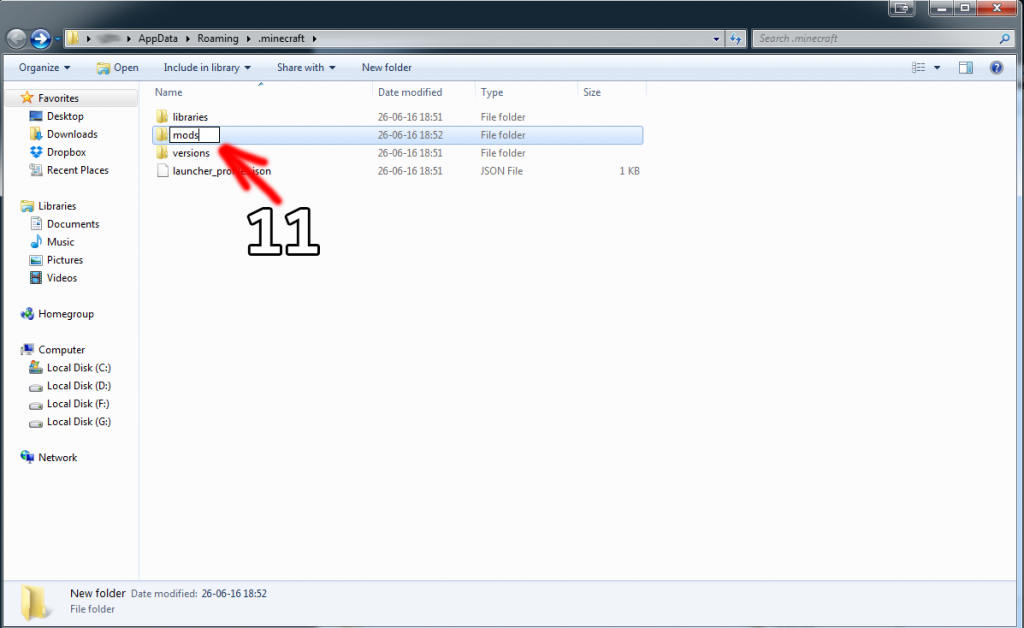Select the libraries folder icon
The width and height of the screenshot is (1024, 628).
pos(162,117)
